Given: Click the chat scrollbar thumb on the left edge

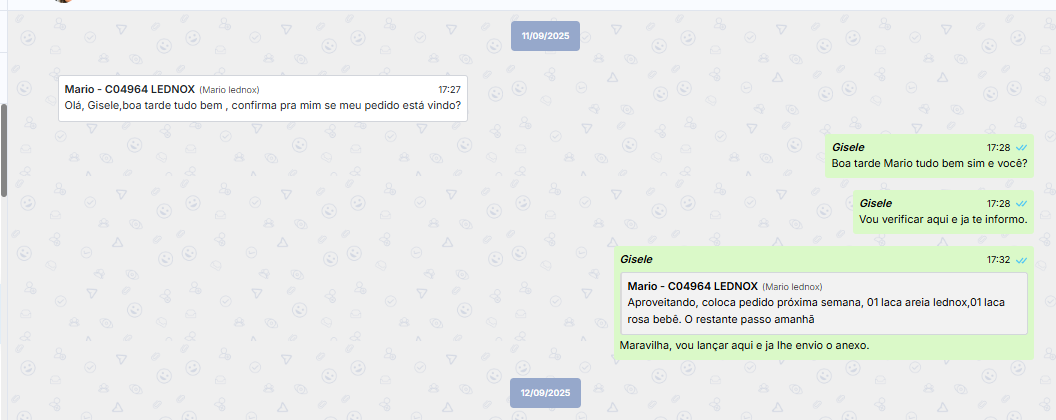Looking at the screenshot, I should click(x=3, y=150).
